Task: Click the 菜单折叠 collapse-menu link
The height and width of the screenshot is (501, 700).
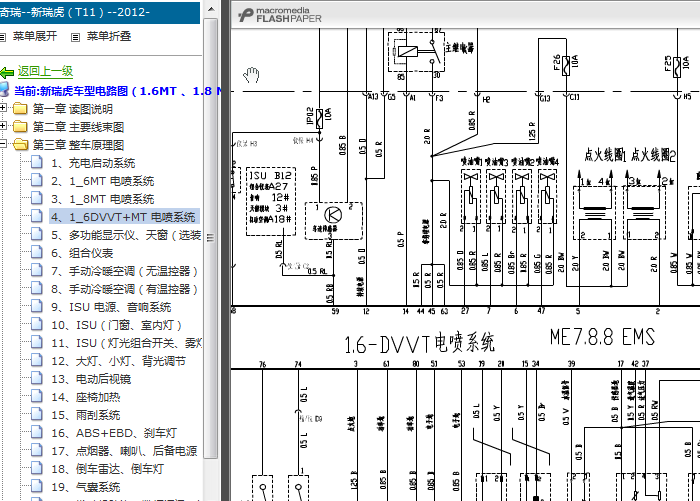Action: click(108, 36)
